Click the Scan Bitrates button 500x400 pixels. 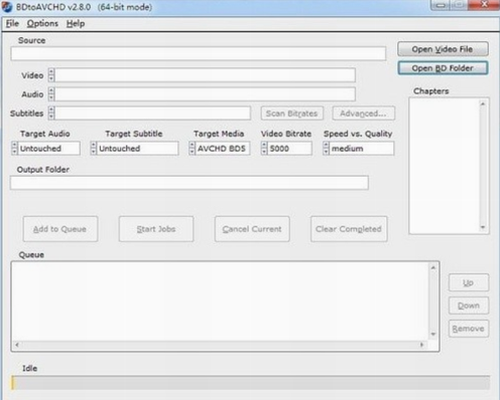292,113
